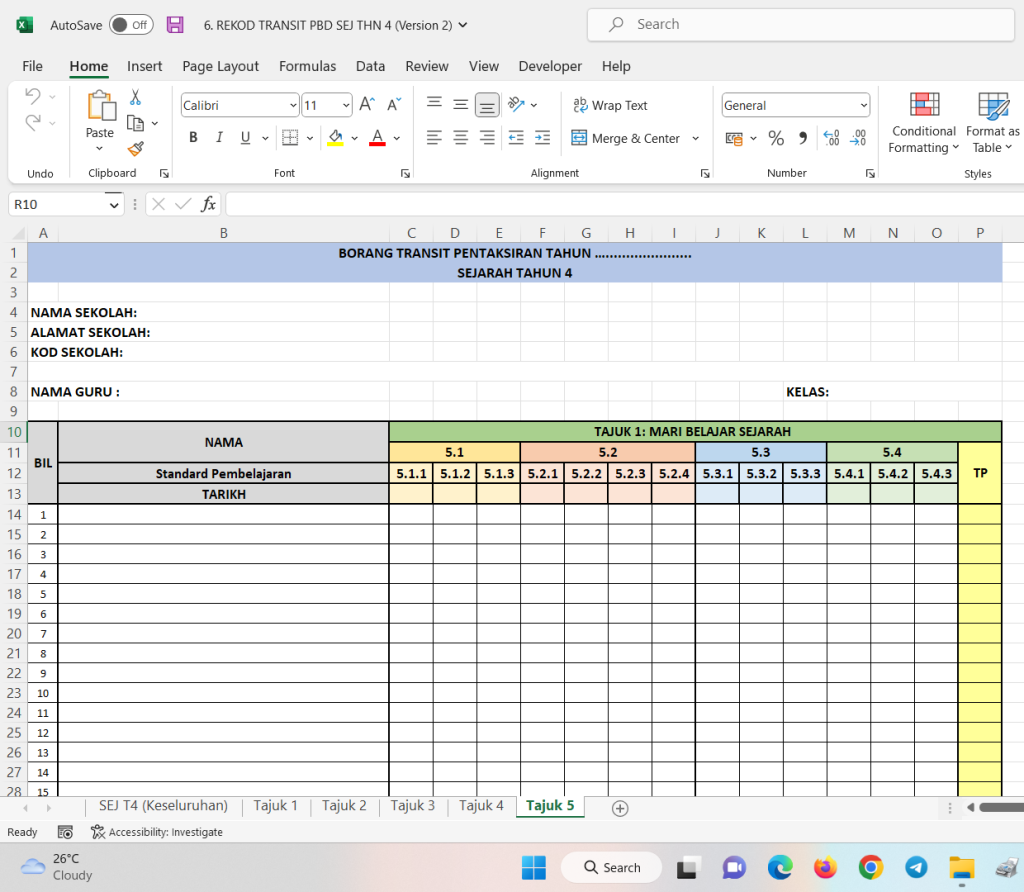Viewport: 1024px width, 892px height.
Task: Click the Format Painter brush icon
Action: click(x=136, y=148)
